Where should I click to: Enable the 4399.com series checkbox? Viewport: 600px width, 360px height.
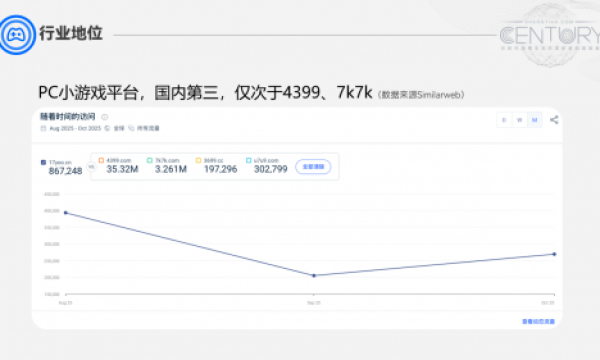tap(101, 160)
